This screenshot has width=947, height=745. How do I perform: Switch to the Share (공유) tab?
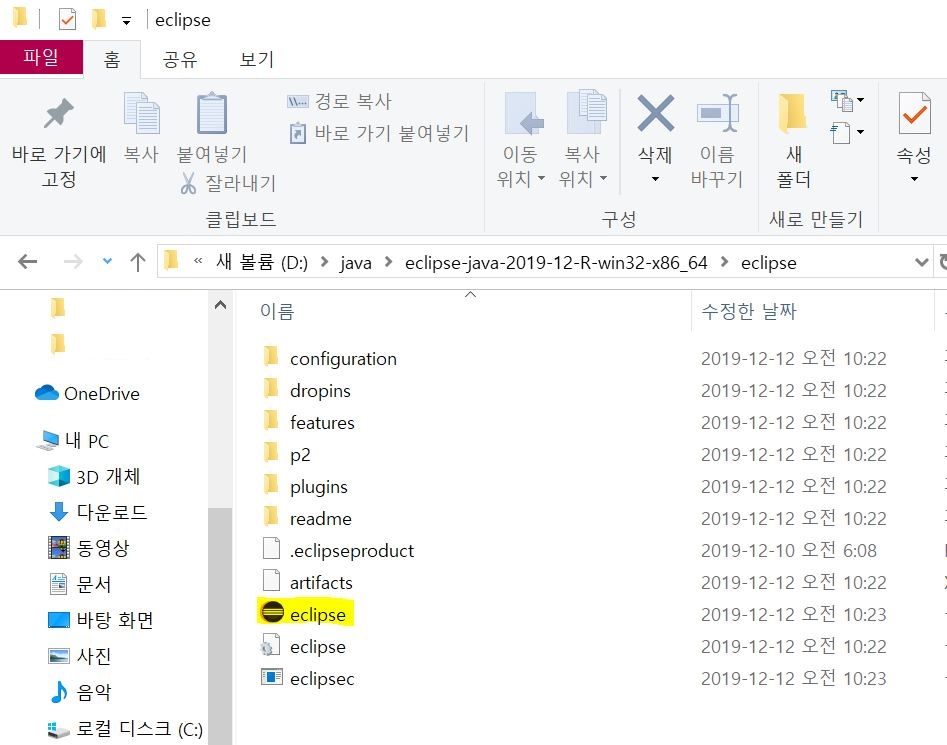[180, 60]
